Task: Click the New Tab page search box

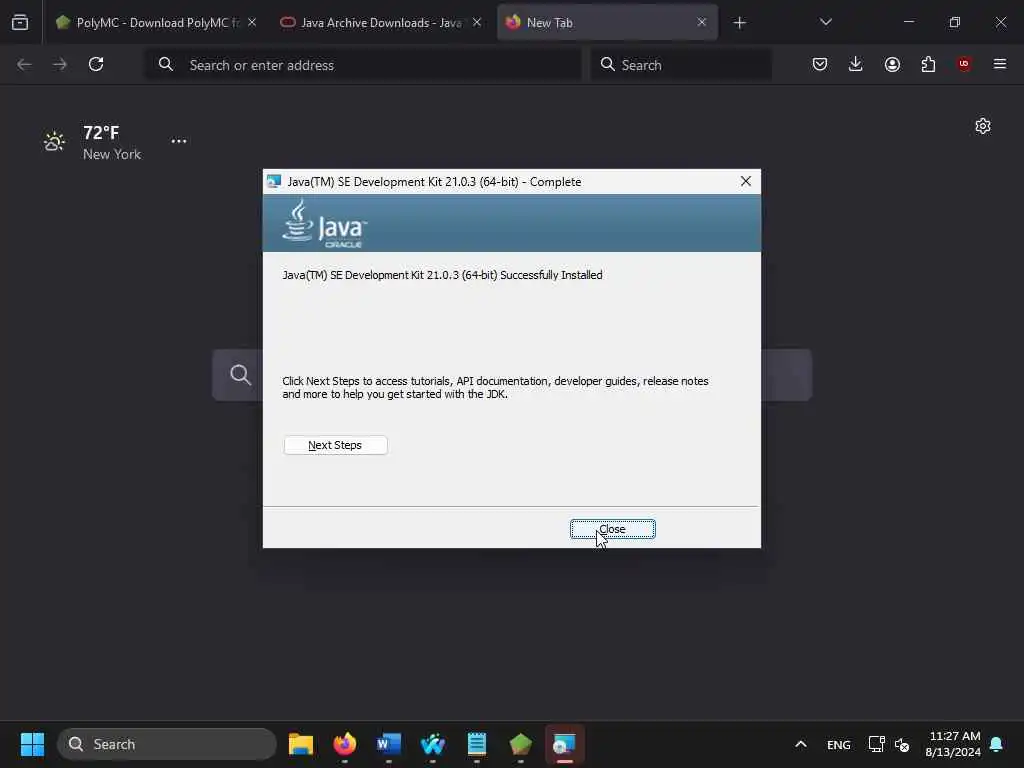Action: (x=512, y=375)
